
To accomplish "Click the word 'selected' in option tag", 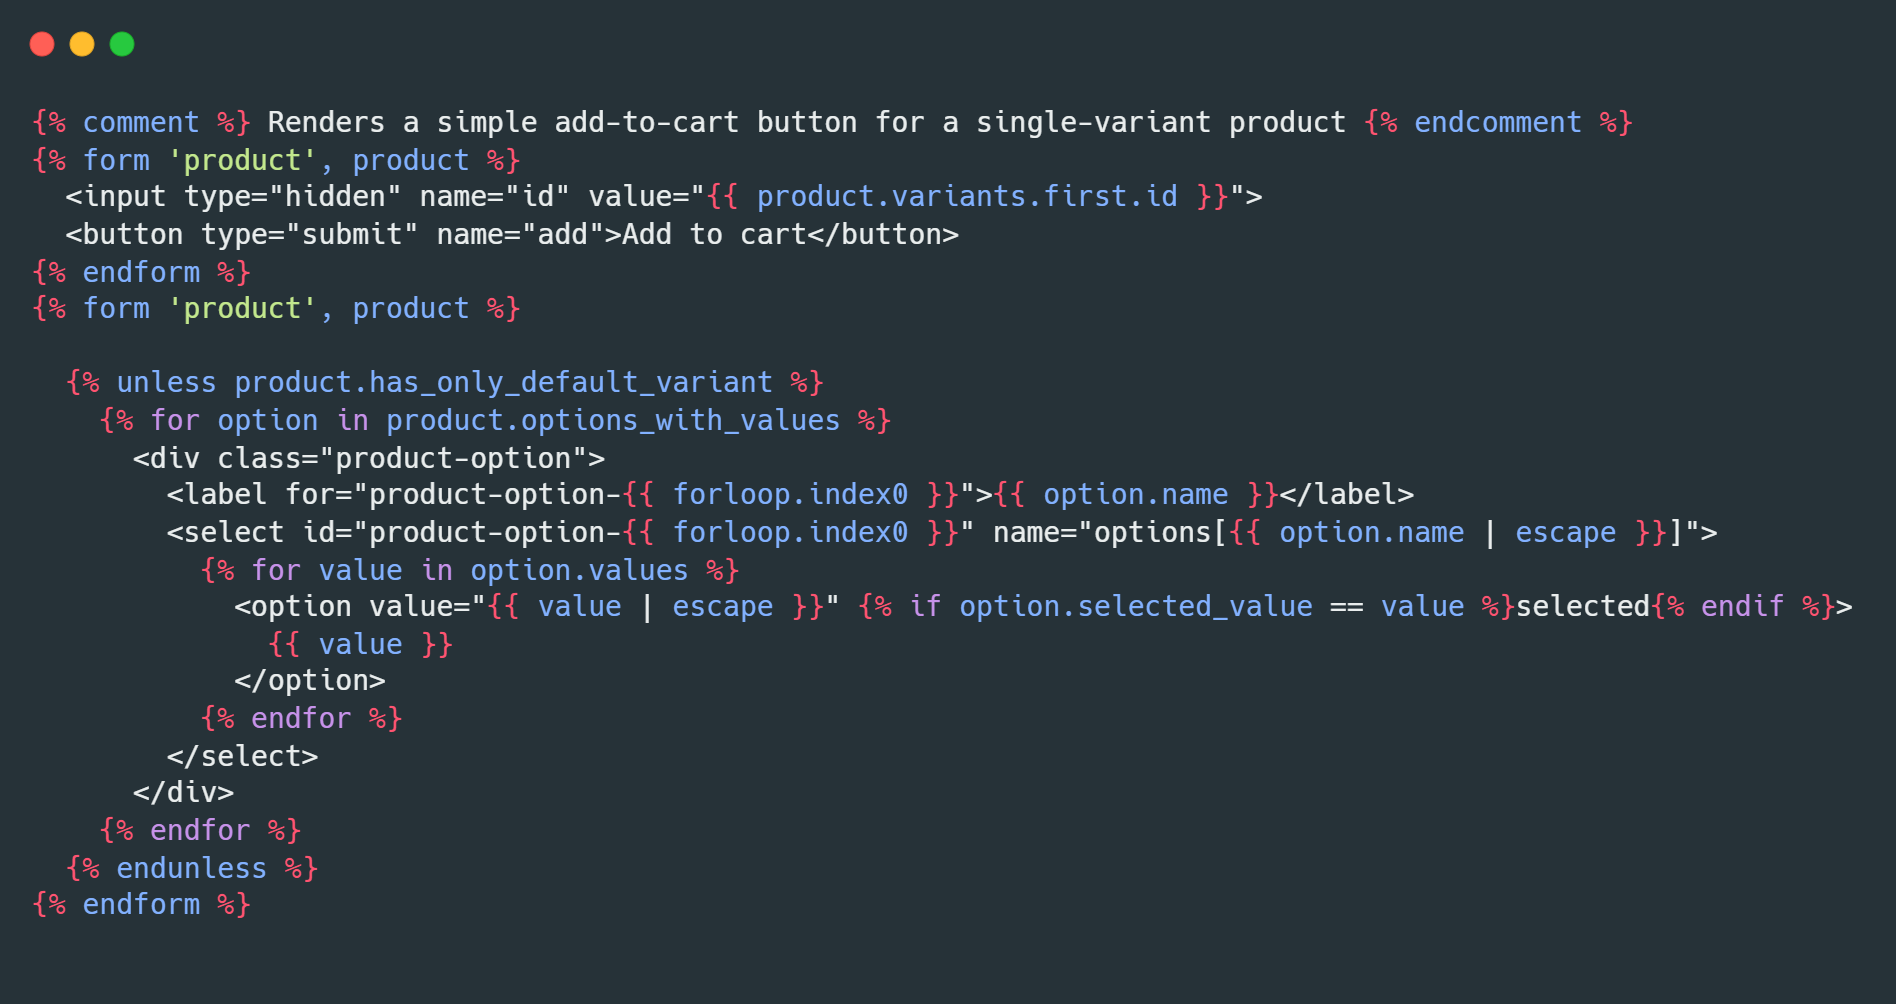I will tap(1582, 606).
